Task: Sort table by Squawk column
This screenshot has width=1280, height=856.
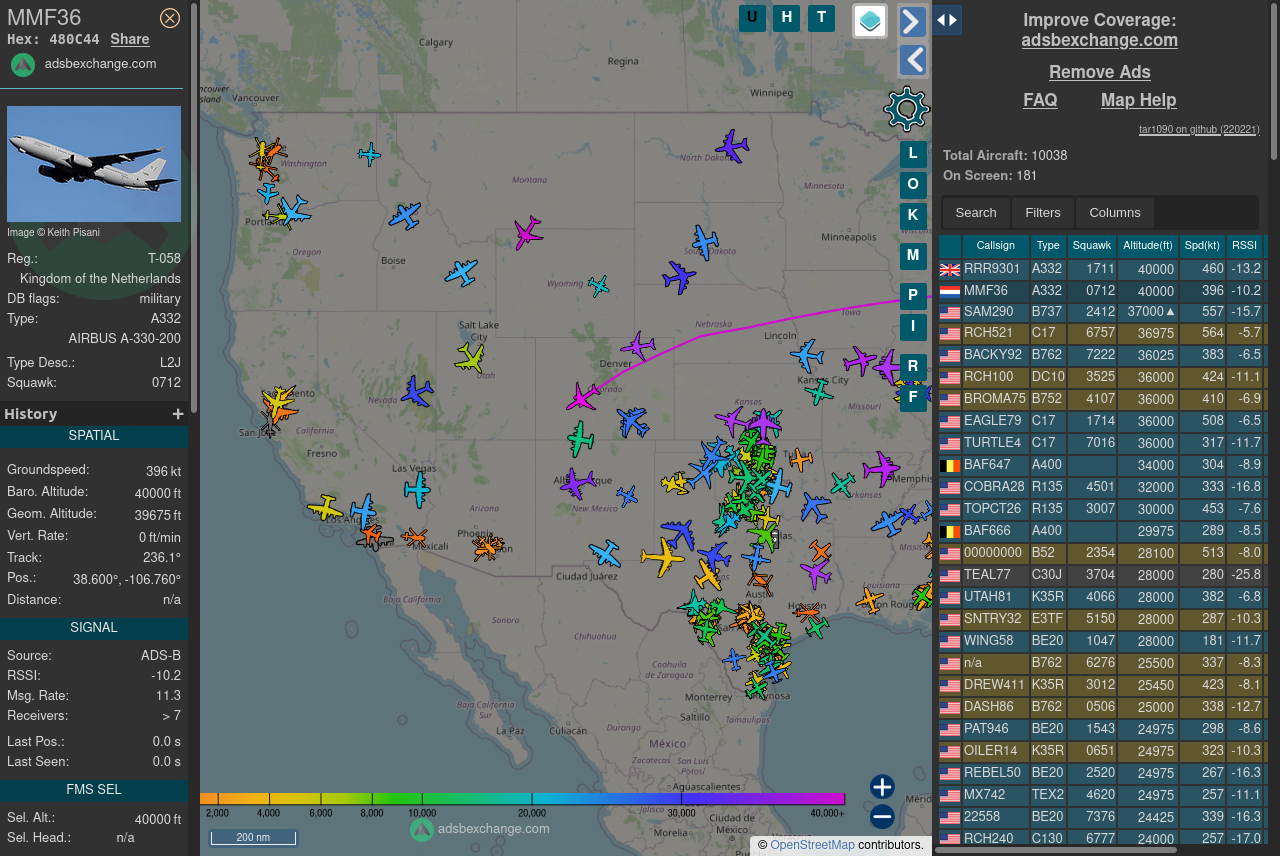Action: click(1092, 245)
